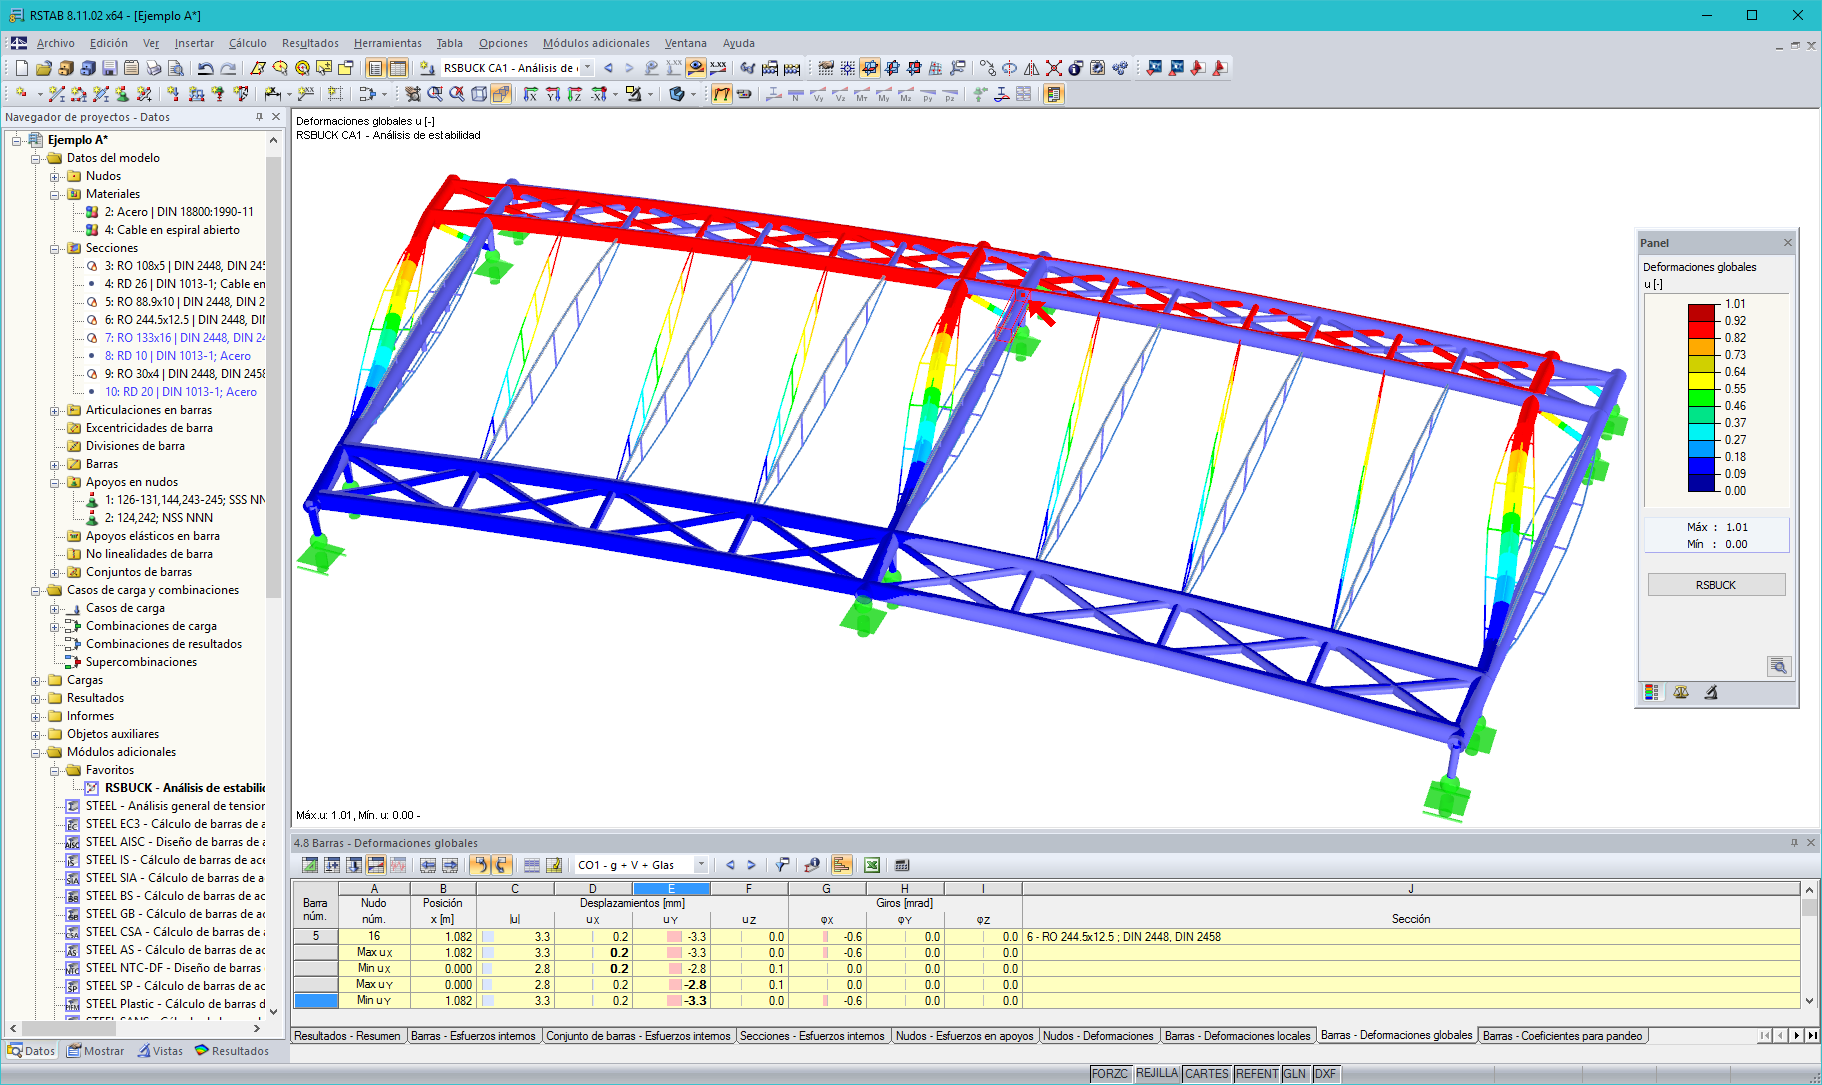The width and height of the screenshot is (1822, 1085).
Task: Open the Módulos adicionales menu
Action: click(596, 43)
